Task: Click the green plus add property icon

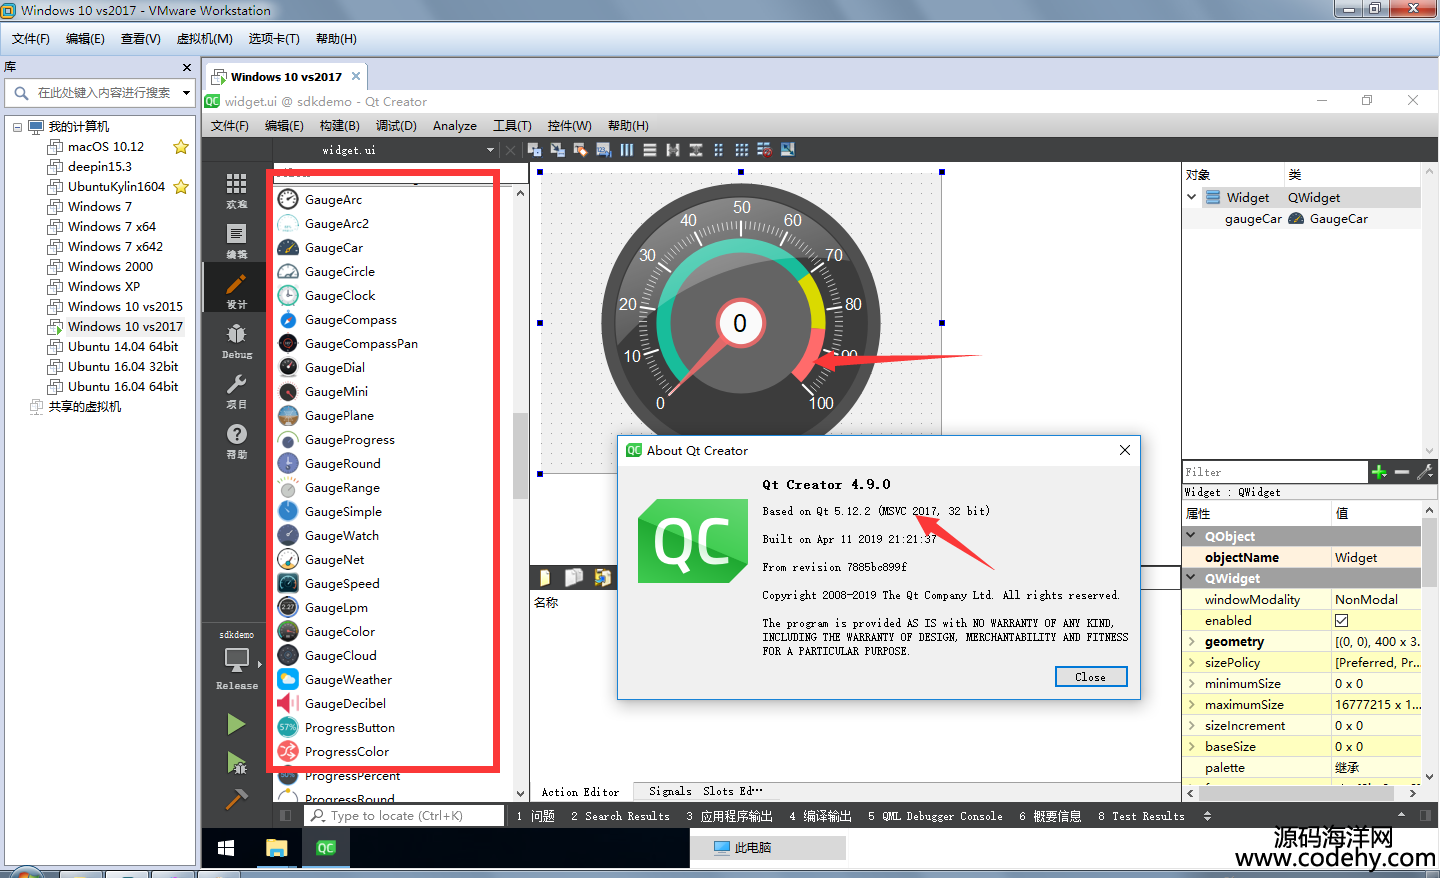Action: [1379, 472]
